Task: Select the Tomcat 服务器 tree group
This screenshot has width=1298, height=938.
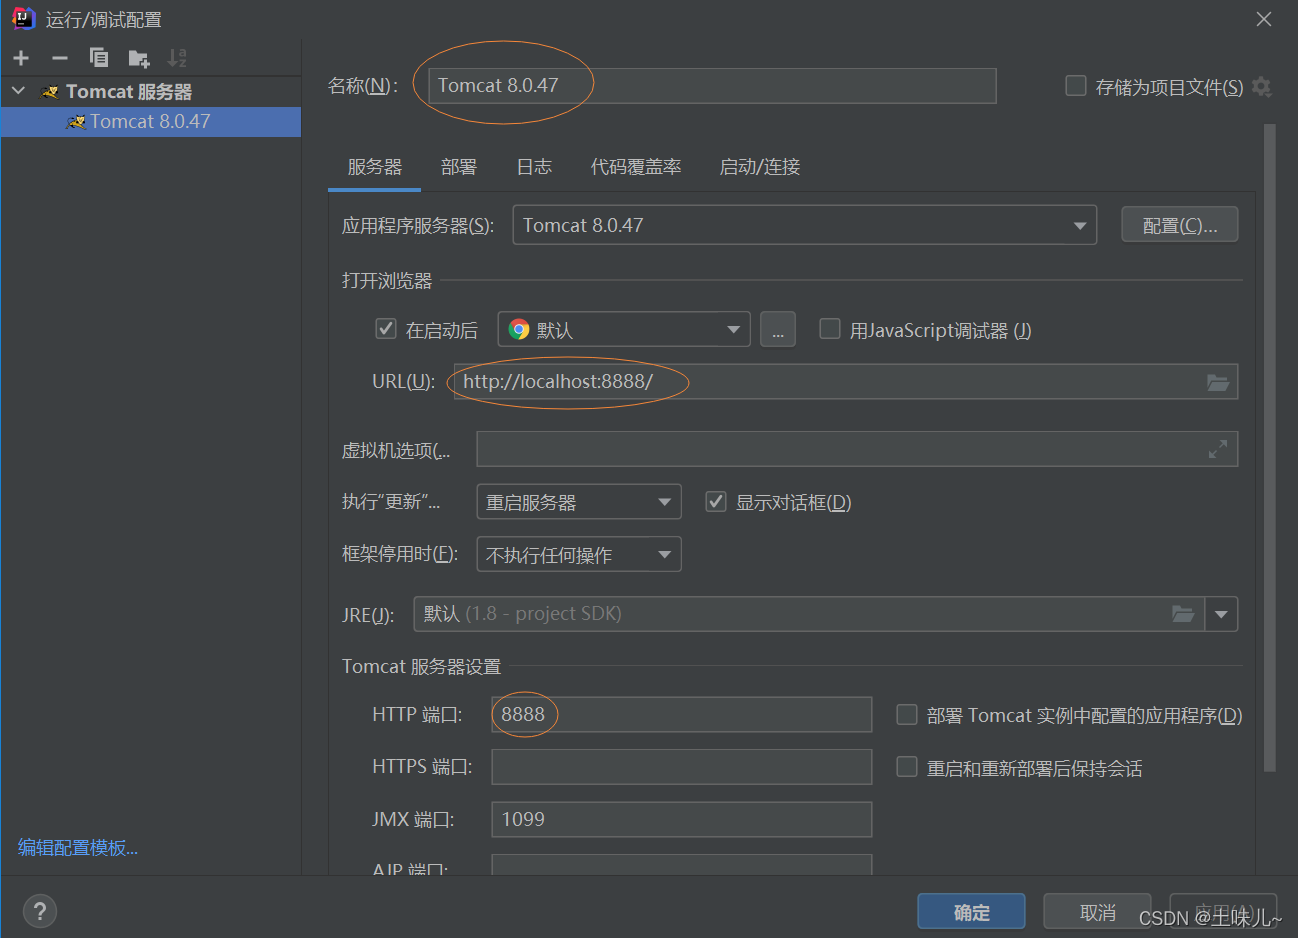Action: click(150, 91)
